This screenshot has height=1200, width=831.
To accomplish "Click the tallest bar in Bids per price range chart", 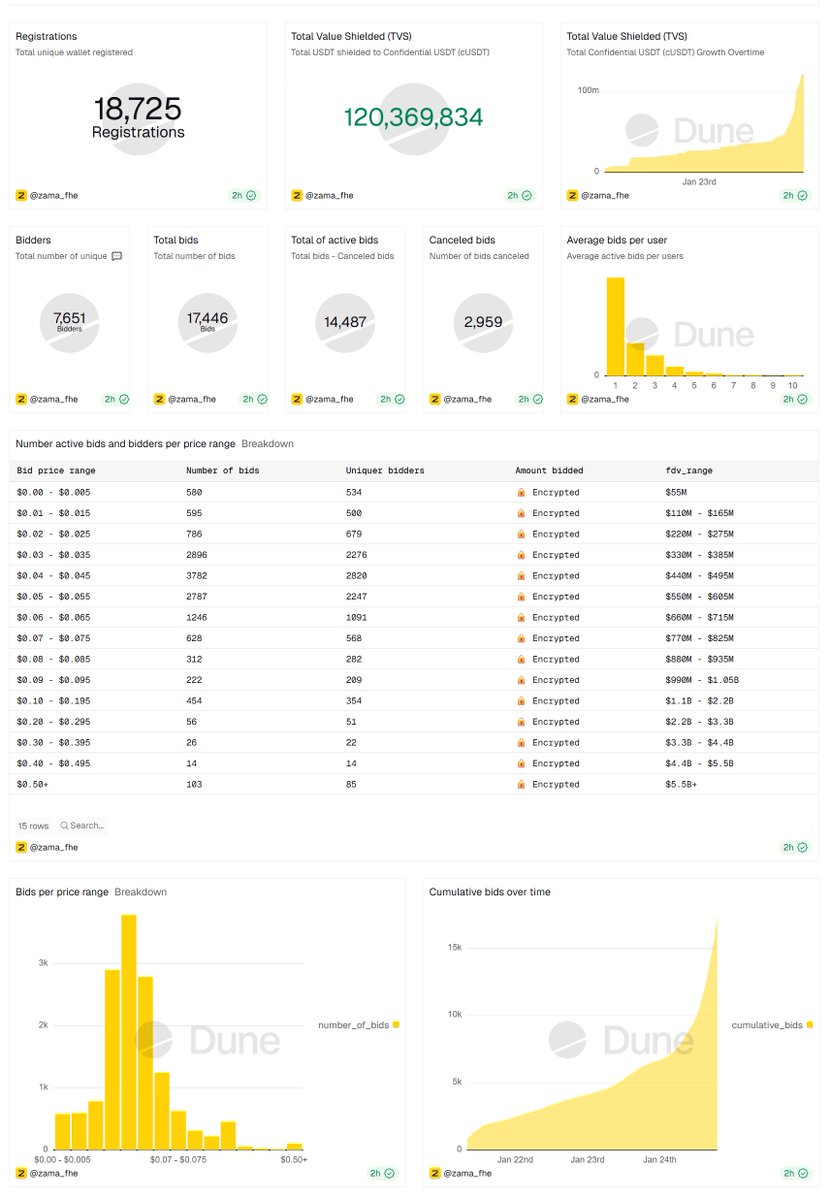I will [x=129, y=1031].
